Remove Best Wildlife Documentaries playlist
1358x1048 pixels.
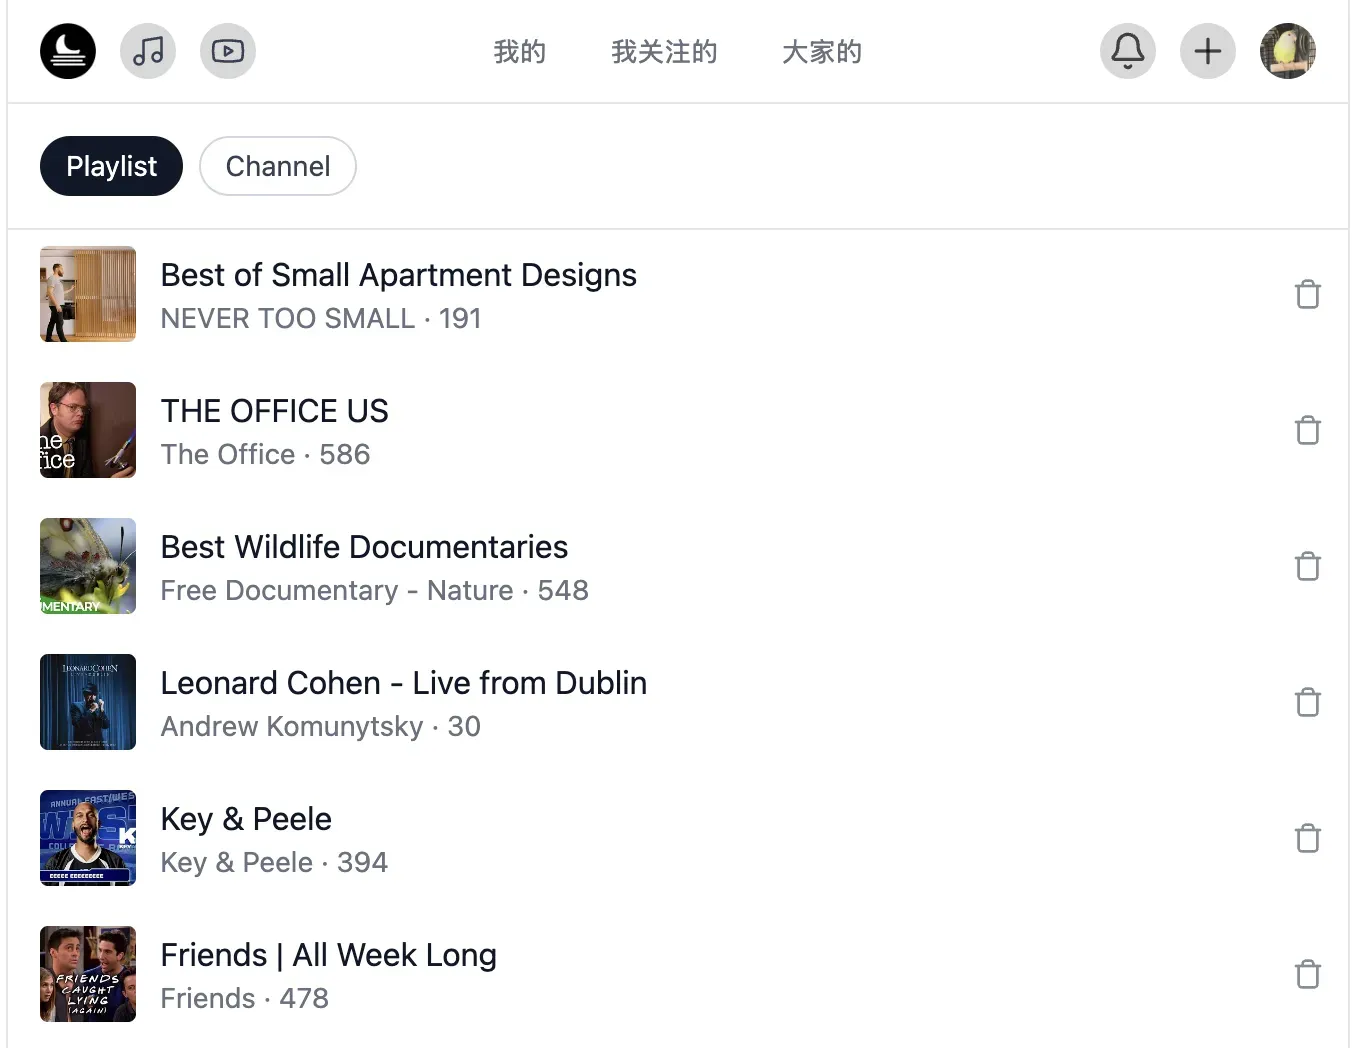(1308, 567)
